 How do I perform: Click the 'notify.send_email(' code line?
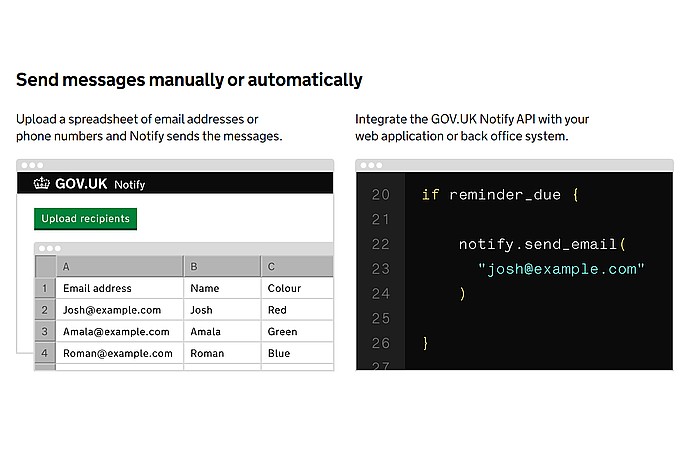click(542, 244)
